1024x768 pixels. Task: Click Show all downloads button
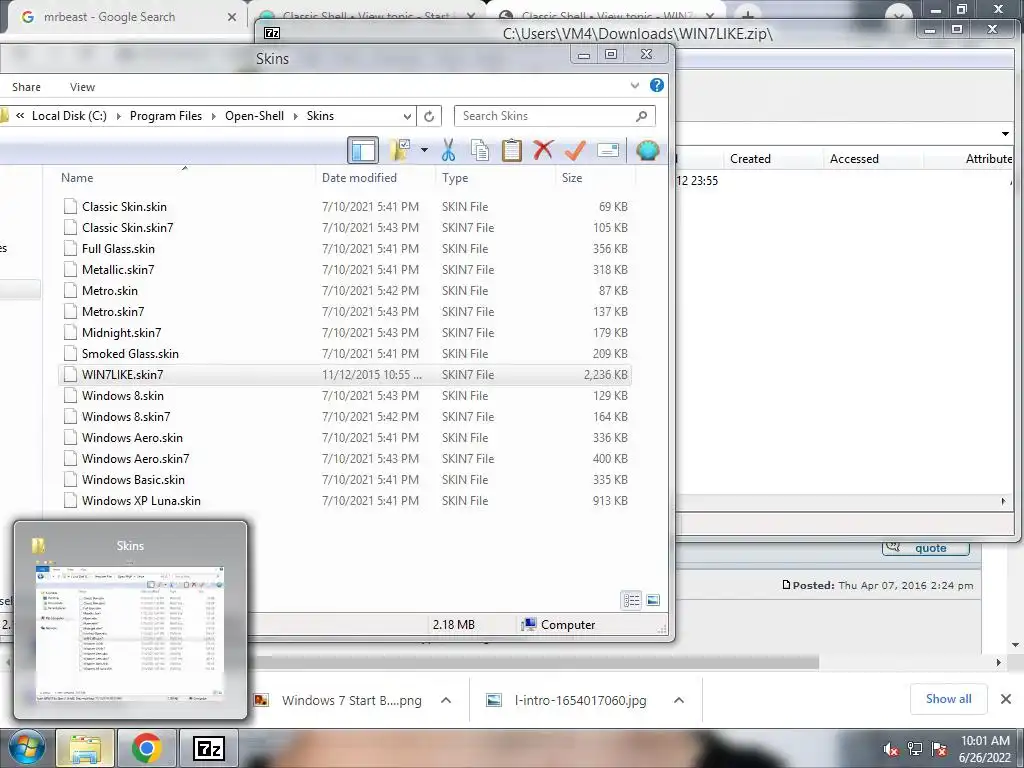coord(948,699)
